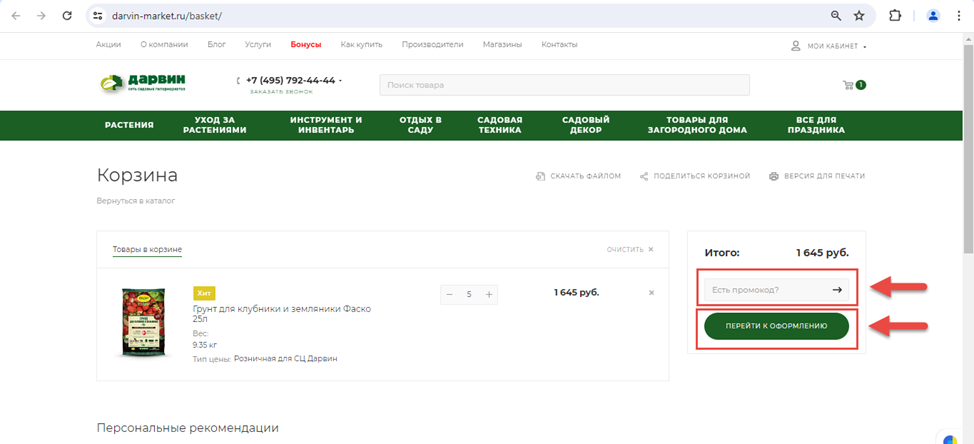This screenshot has height=444, width=974.
Task: Click the browser forward arrow
Action: point(41,16)
